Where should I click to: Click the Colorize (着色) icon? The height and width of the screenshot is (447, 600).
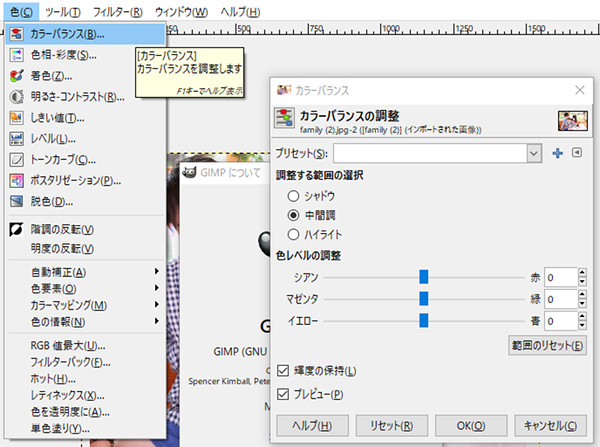coord(16,75)
